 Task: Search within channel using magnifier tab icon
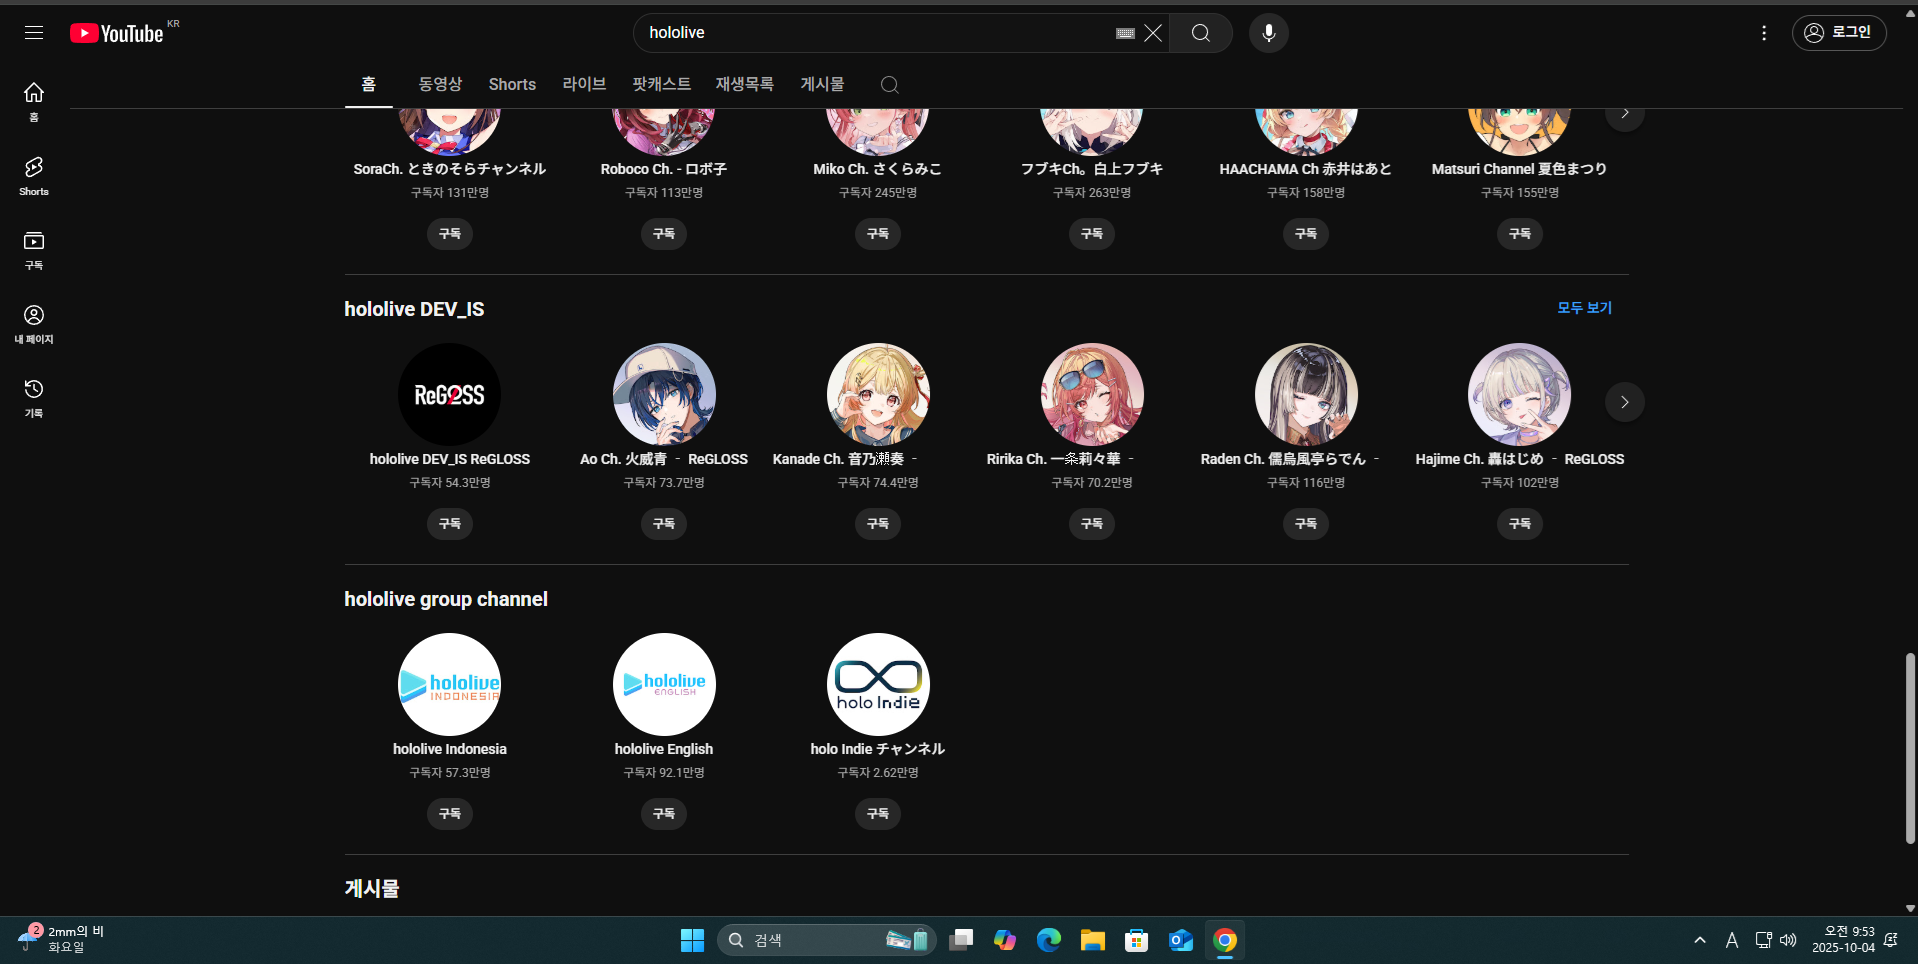[x=889, y=85]
